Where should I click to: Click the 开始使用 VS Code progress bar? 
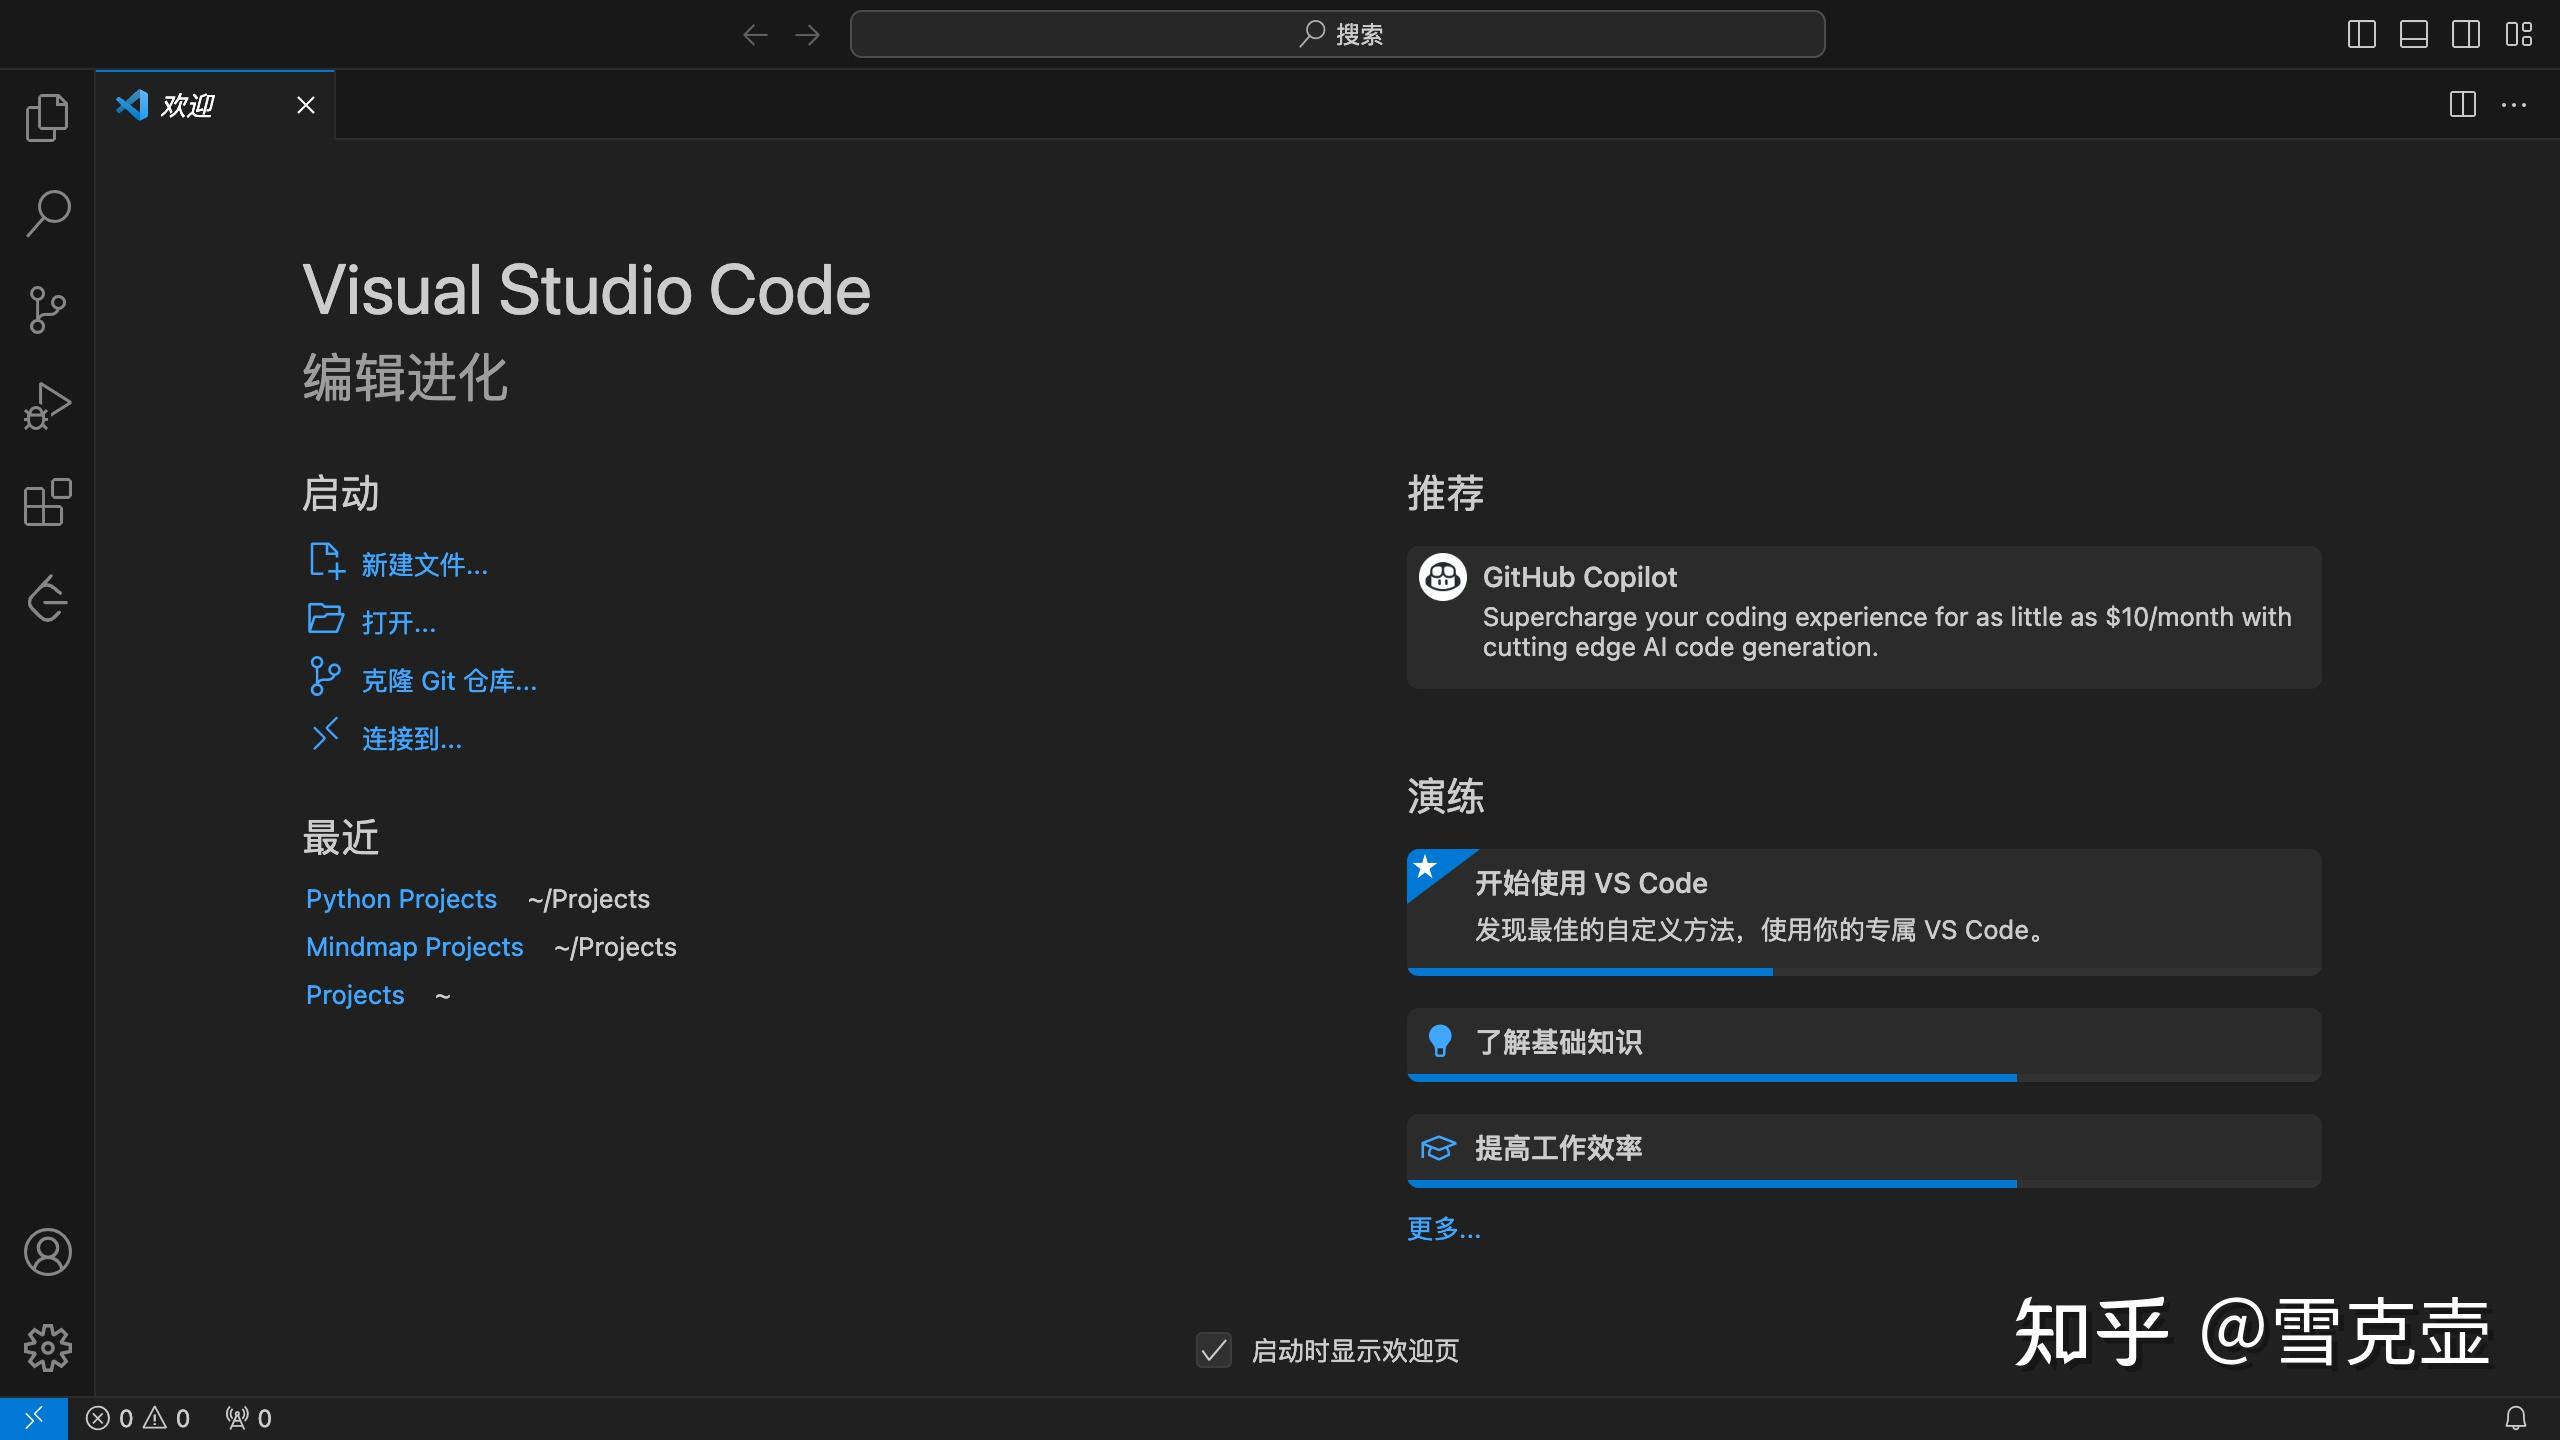pos(1589,970)
